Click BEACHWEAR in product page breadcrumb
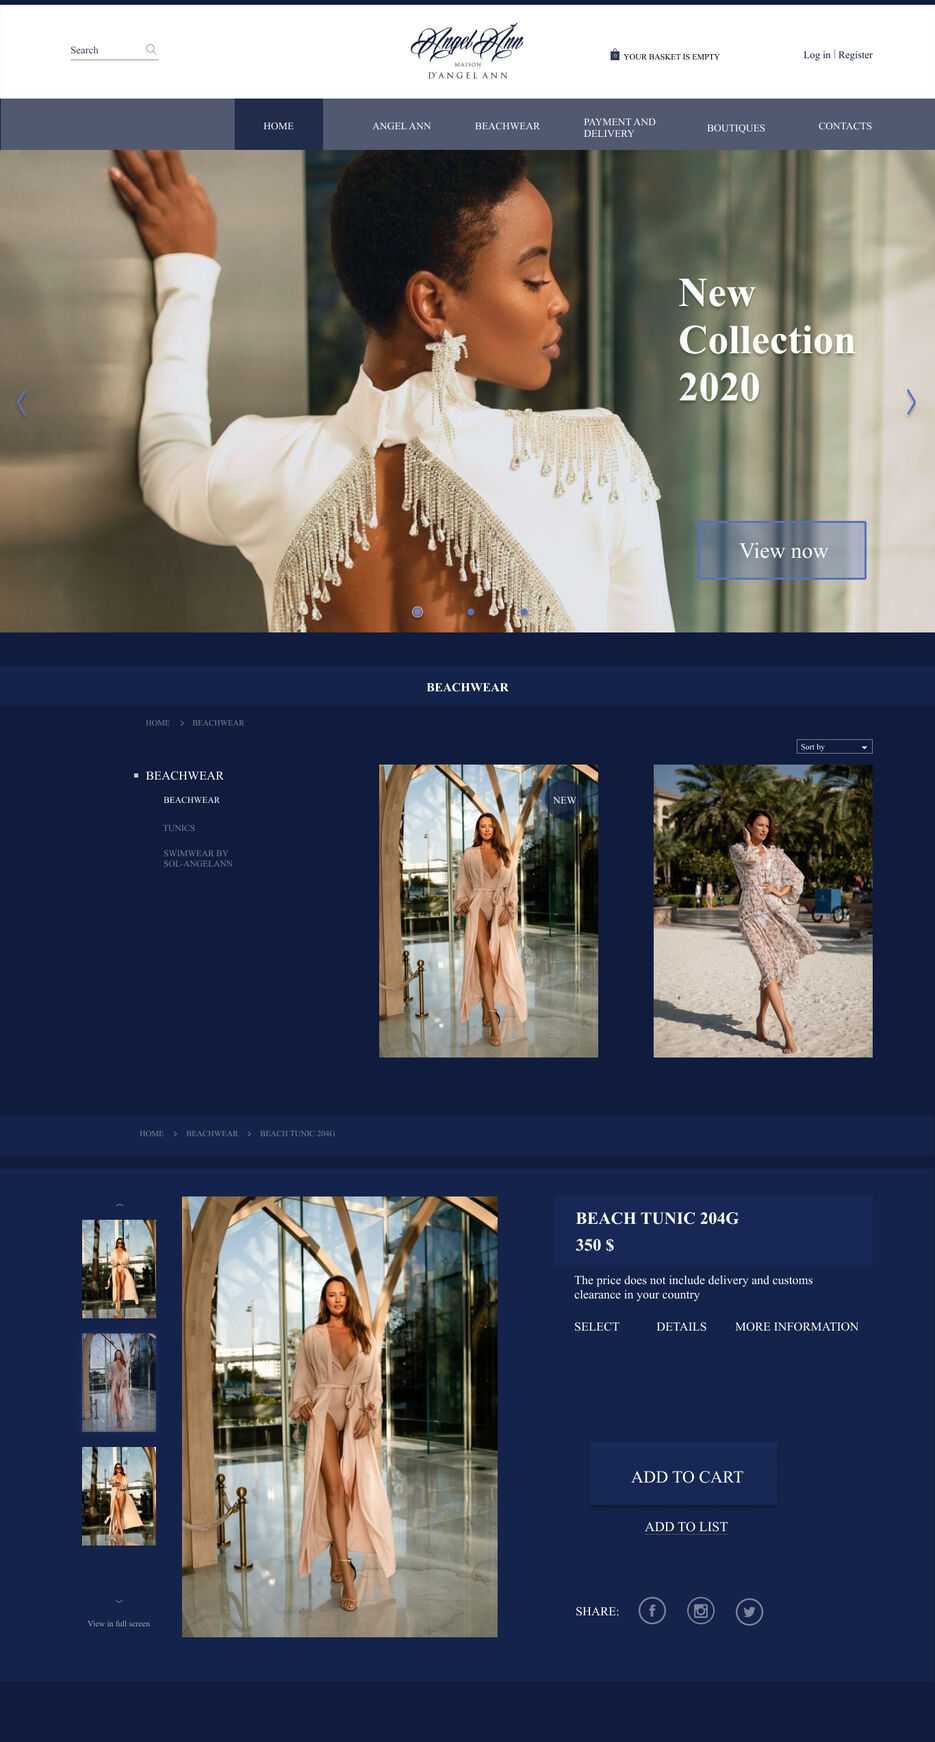 212,1134
